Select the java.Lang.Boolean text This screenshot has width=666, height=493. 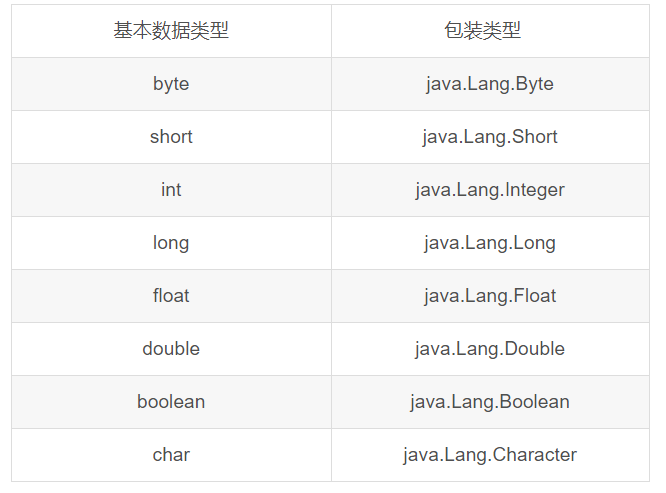(x=490, y=402)
